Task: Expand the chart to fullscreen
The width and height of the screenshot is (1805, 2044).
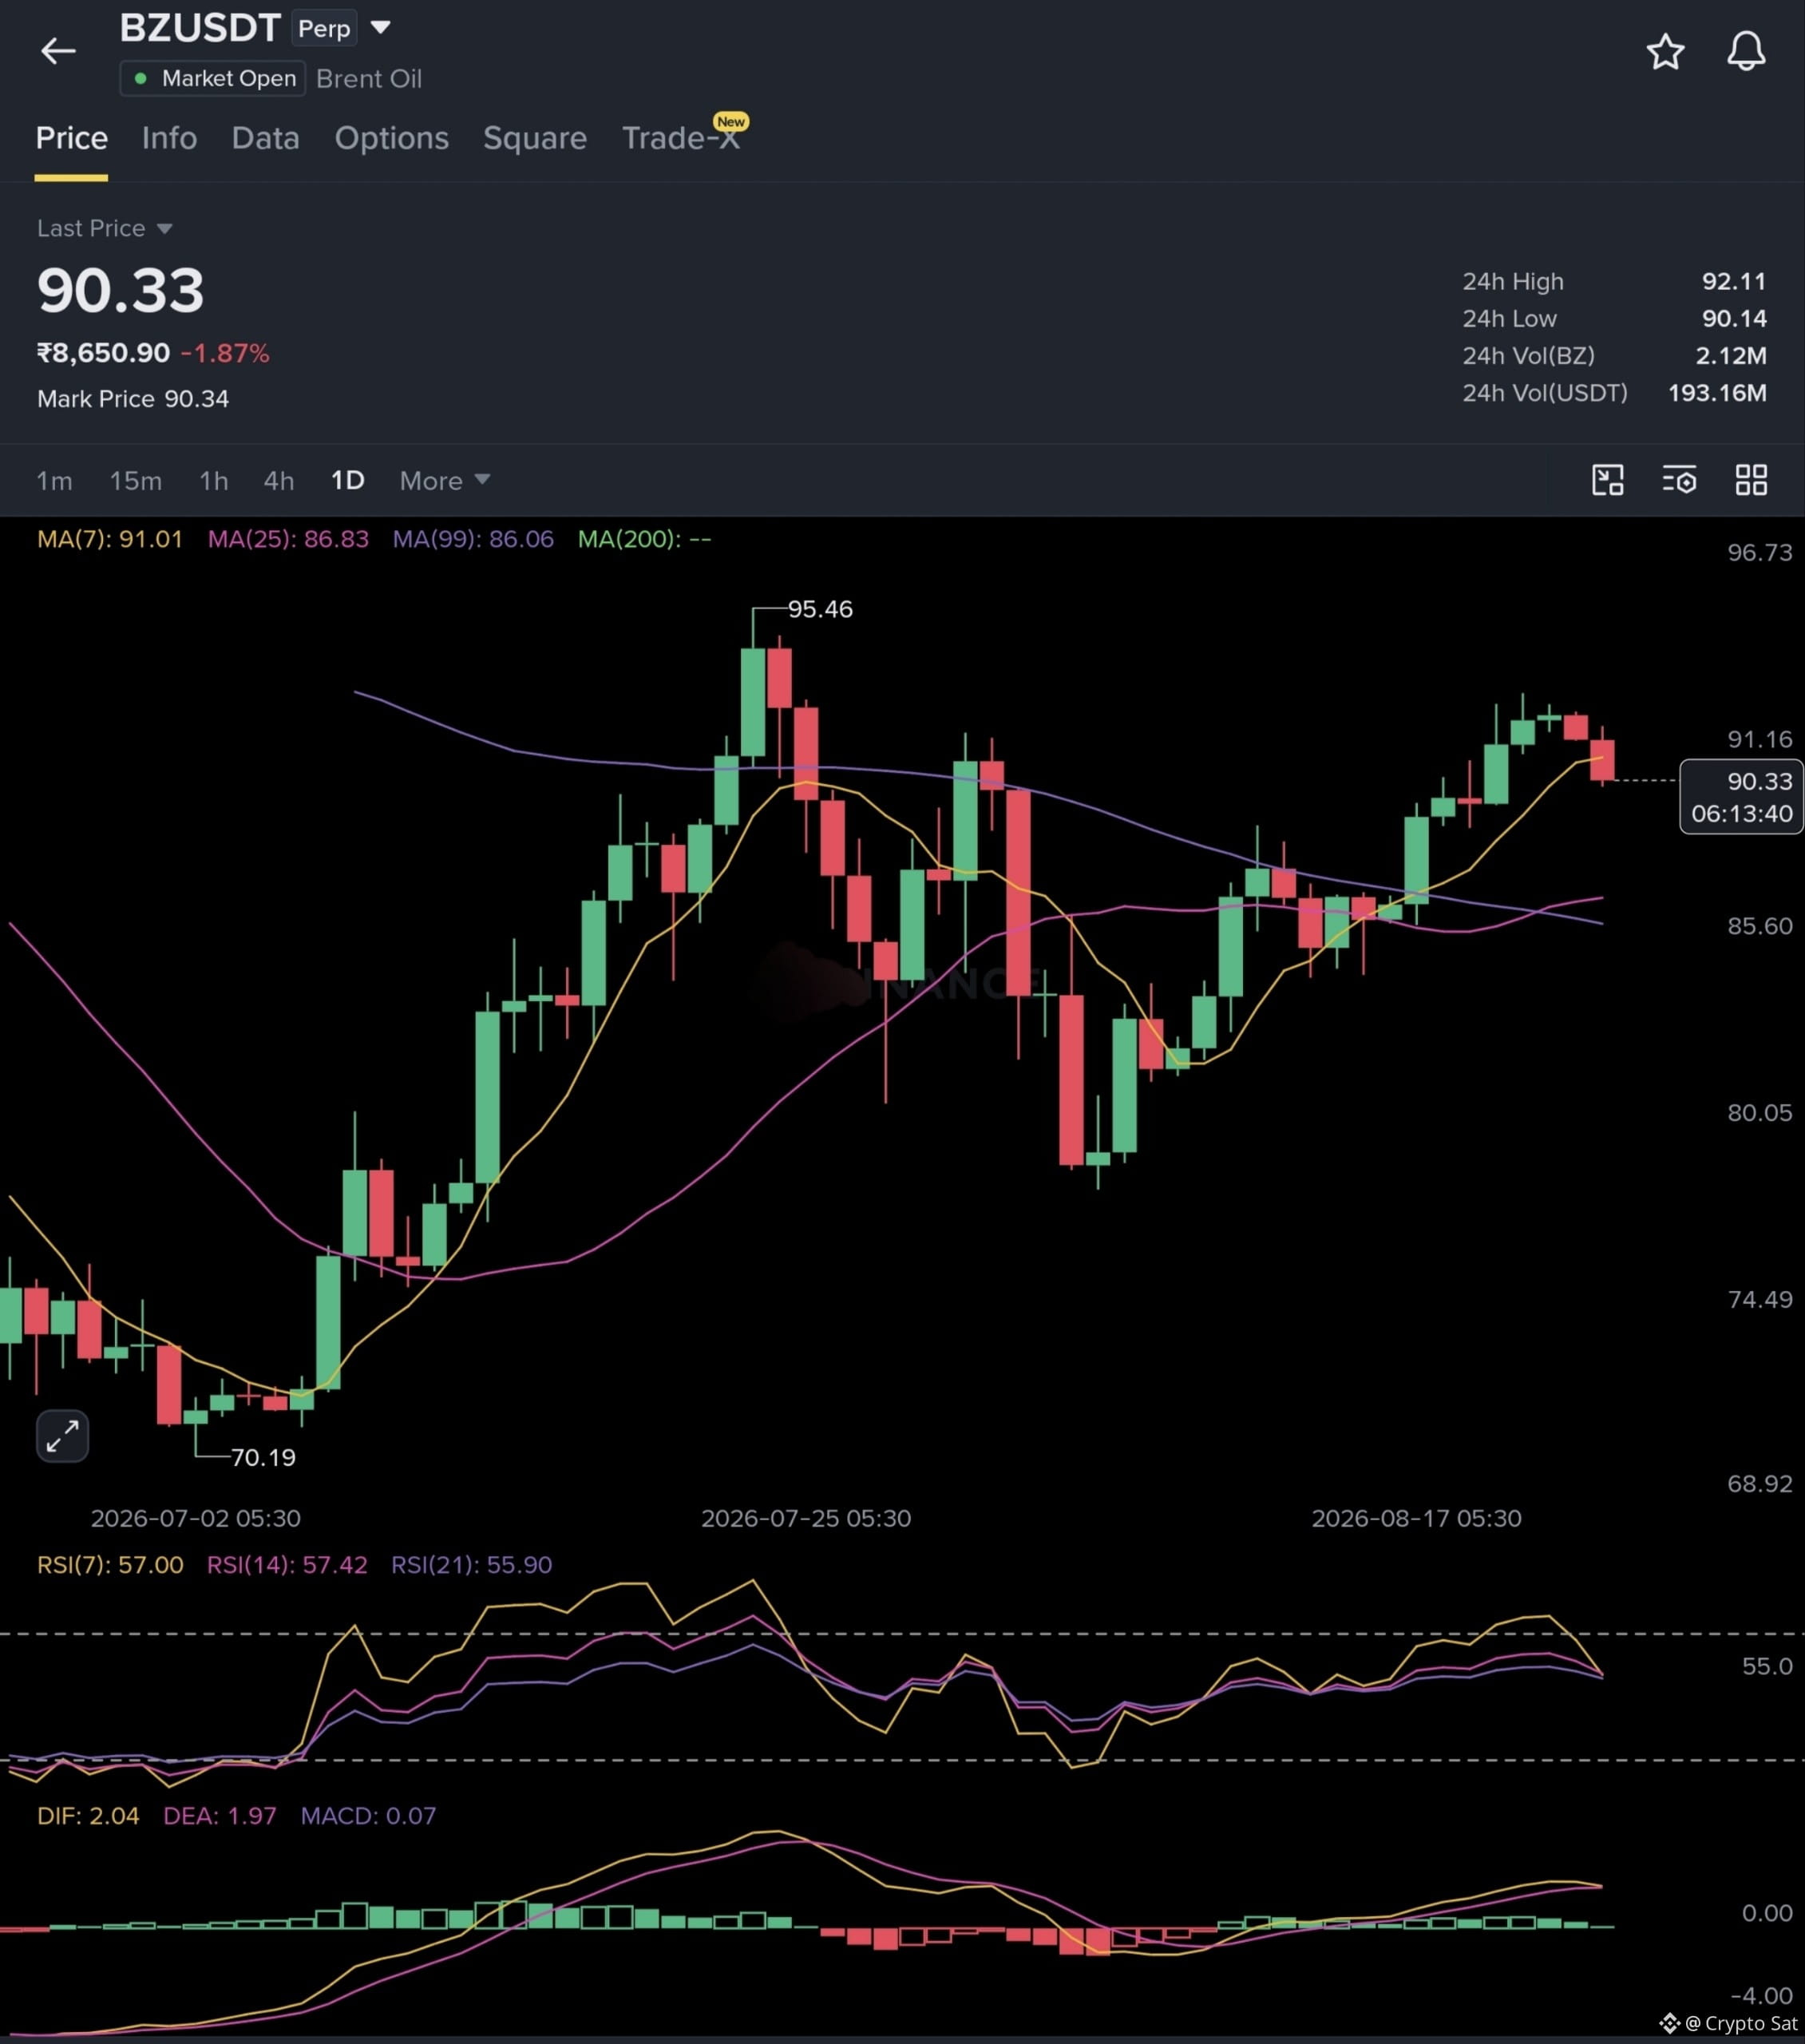Action: (x=62, y=1436)
